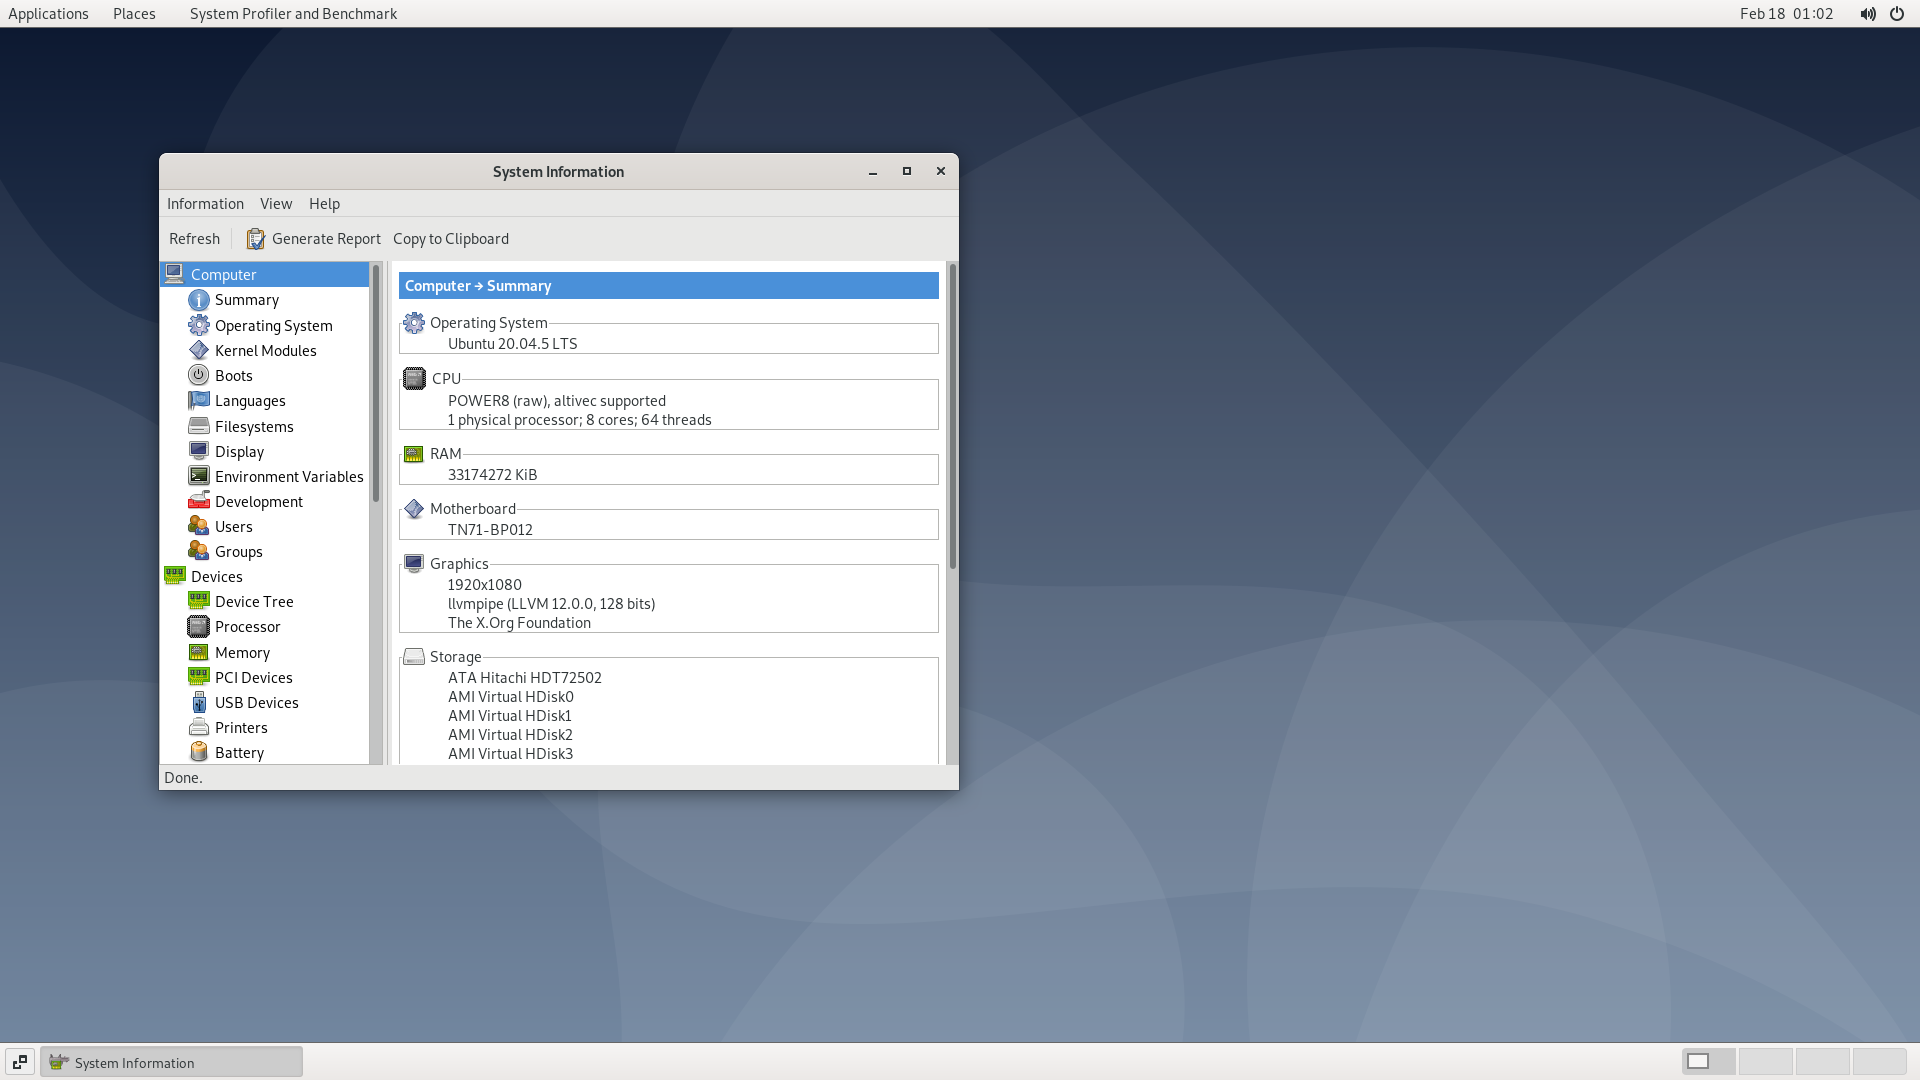This screenshot has height=1080, width=1920.
Task: Click the system volume speaker icon
Action: [1867, 14]
